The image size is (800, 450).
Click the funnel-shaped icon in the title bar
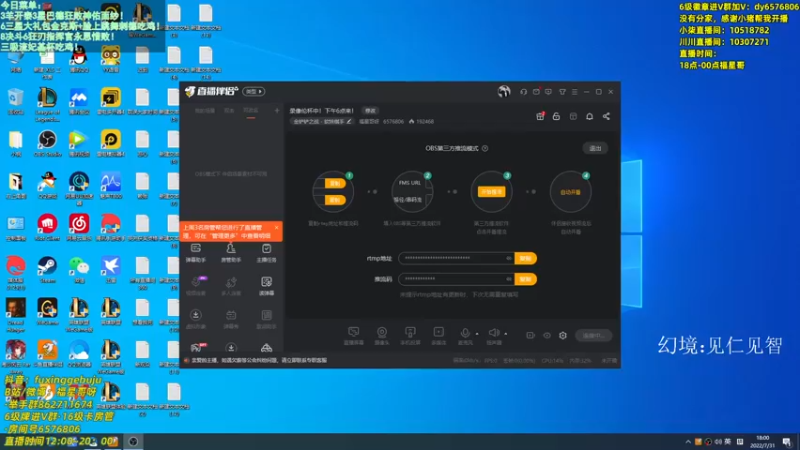pos(562,92)
